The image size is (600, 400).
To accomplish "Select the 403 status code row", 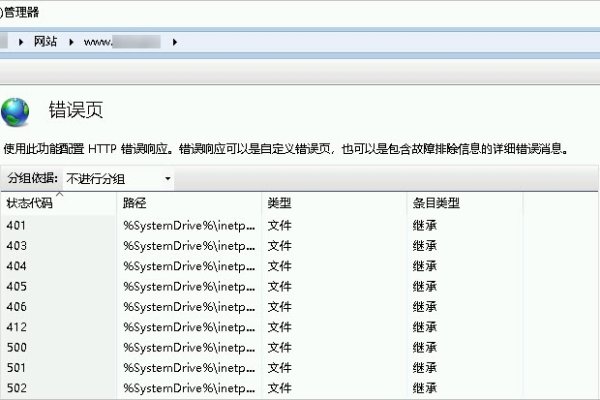I will tap(261, 246).
